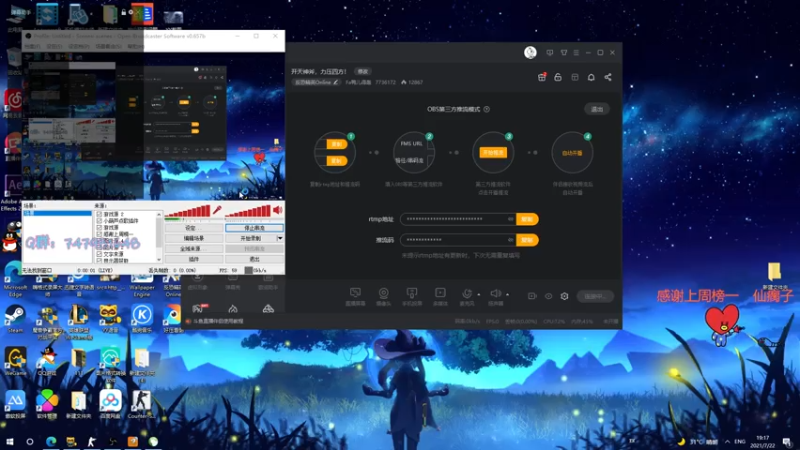This screenshot has width=800, height=450.
Task: Toggle the topmost source checkbox in OBS list
Action: [99, 214]
